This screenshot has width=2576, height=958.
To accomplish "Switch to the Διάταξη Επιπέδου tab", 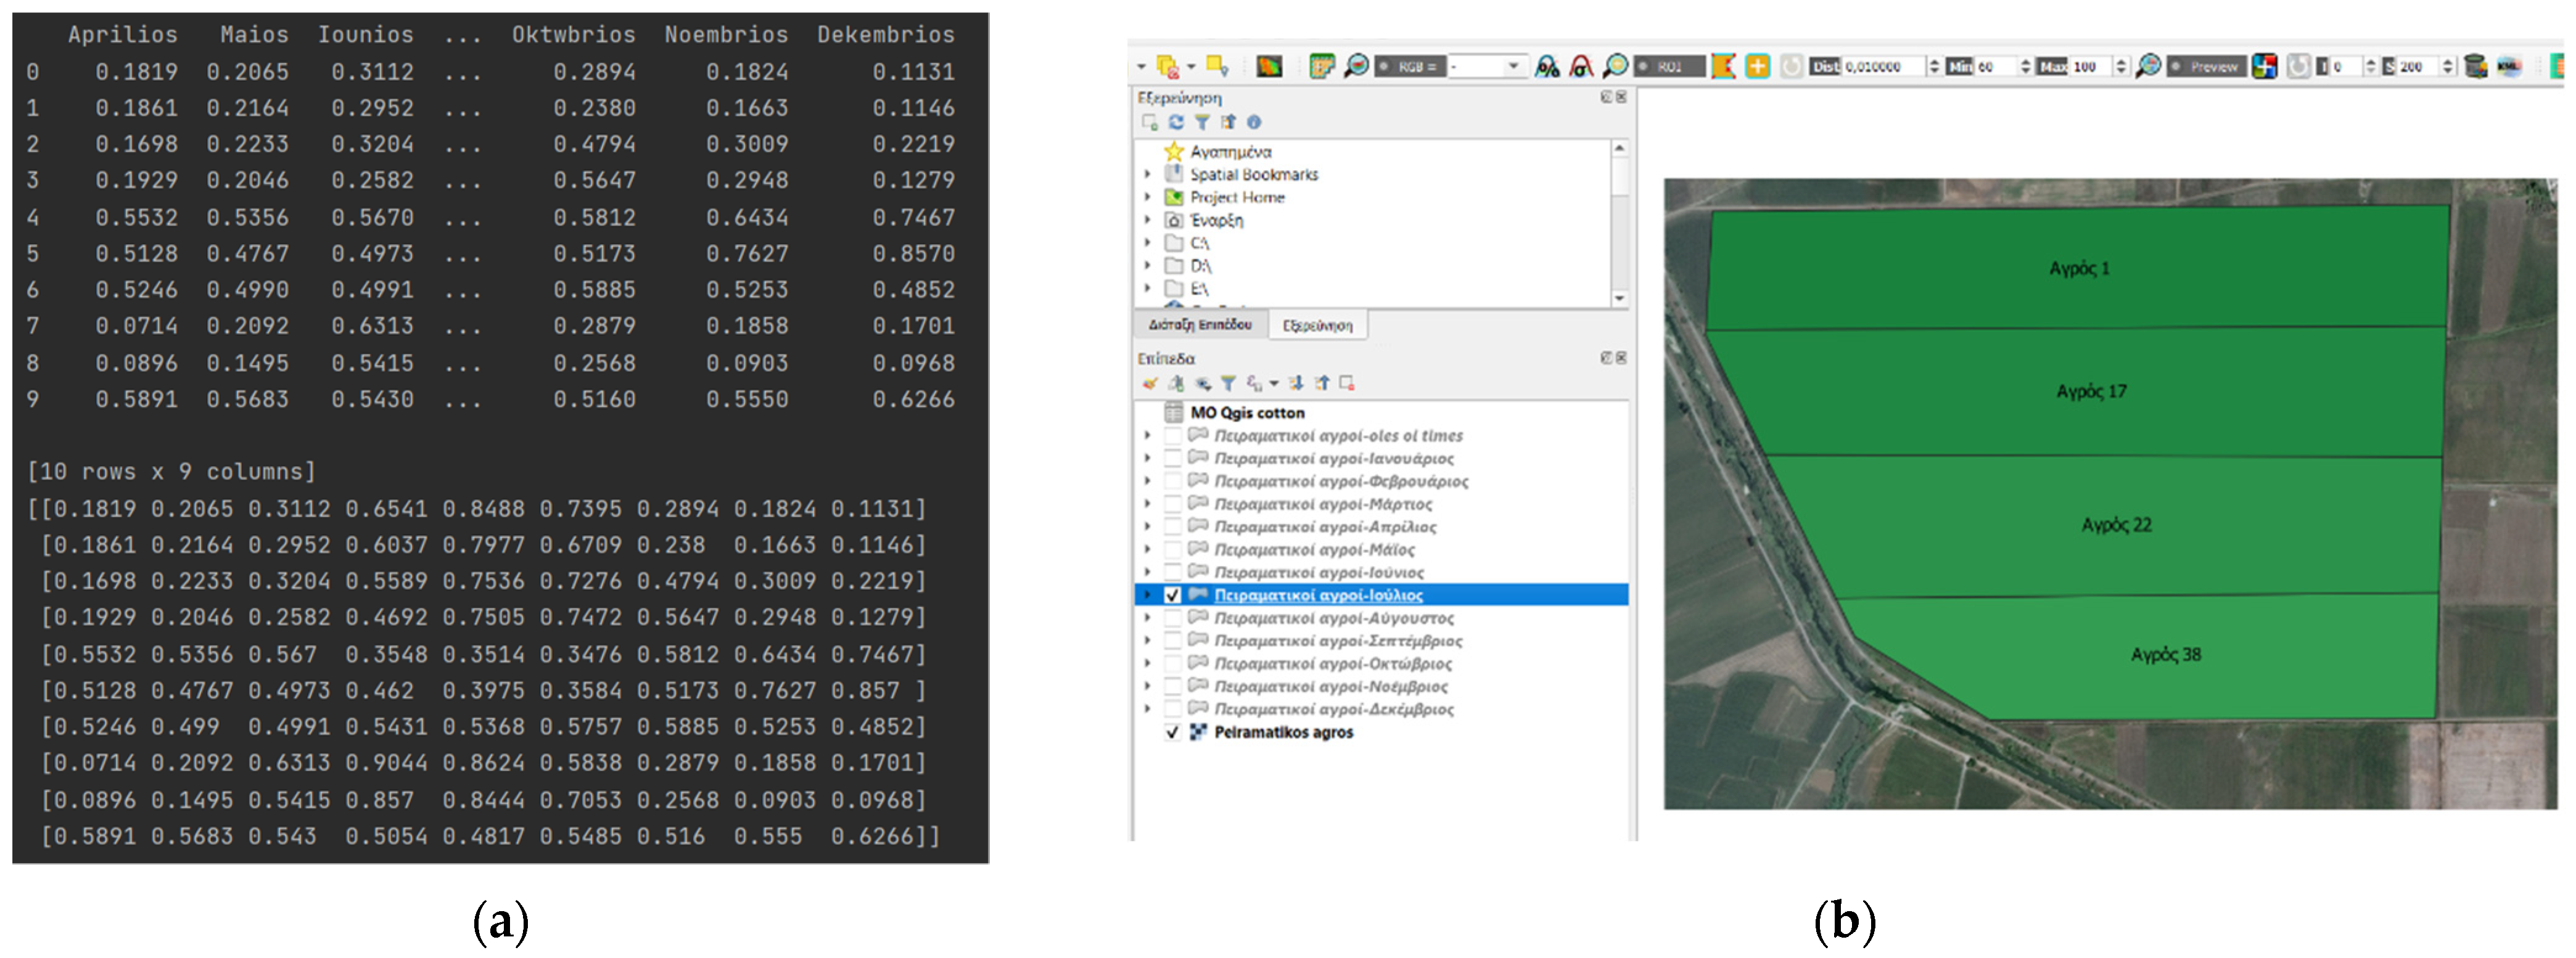I will click(1199, 325).
